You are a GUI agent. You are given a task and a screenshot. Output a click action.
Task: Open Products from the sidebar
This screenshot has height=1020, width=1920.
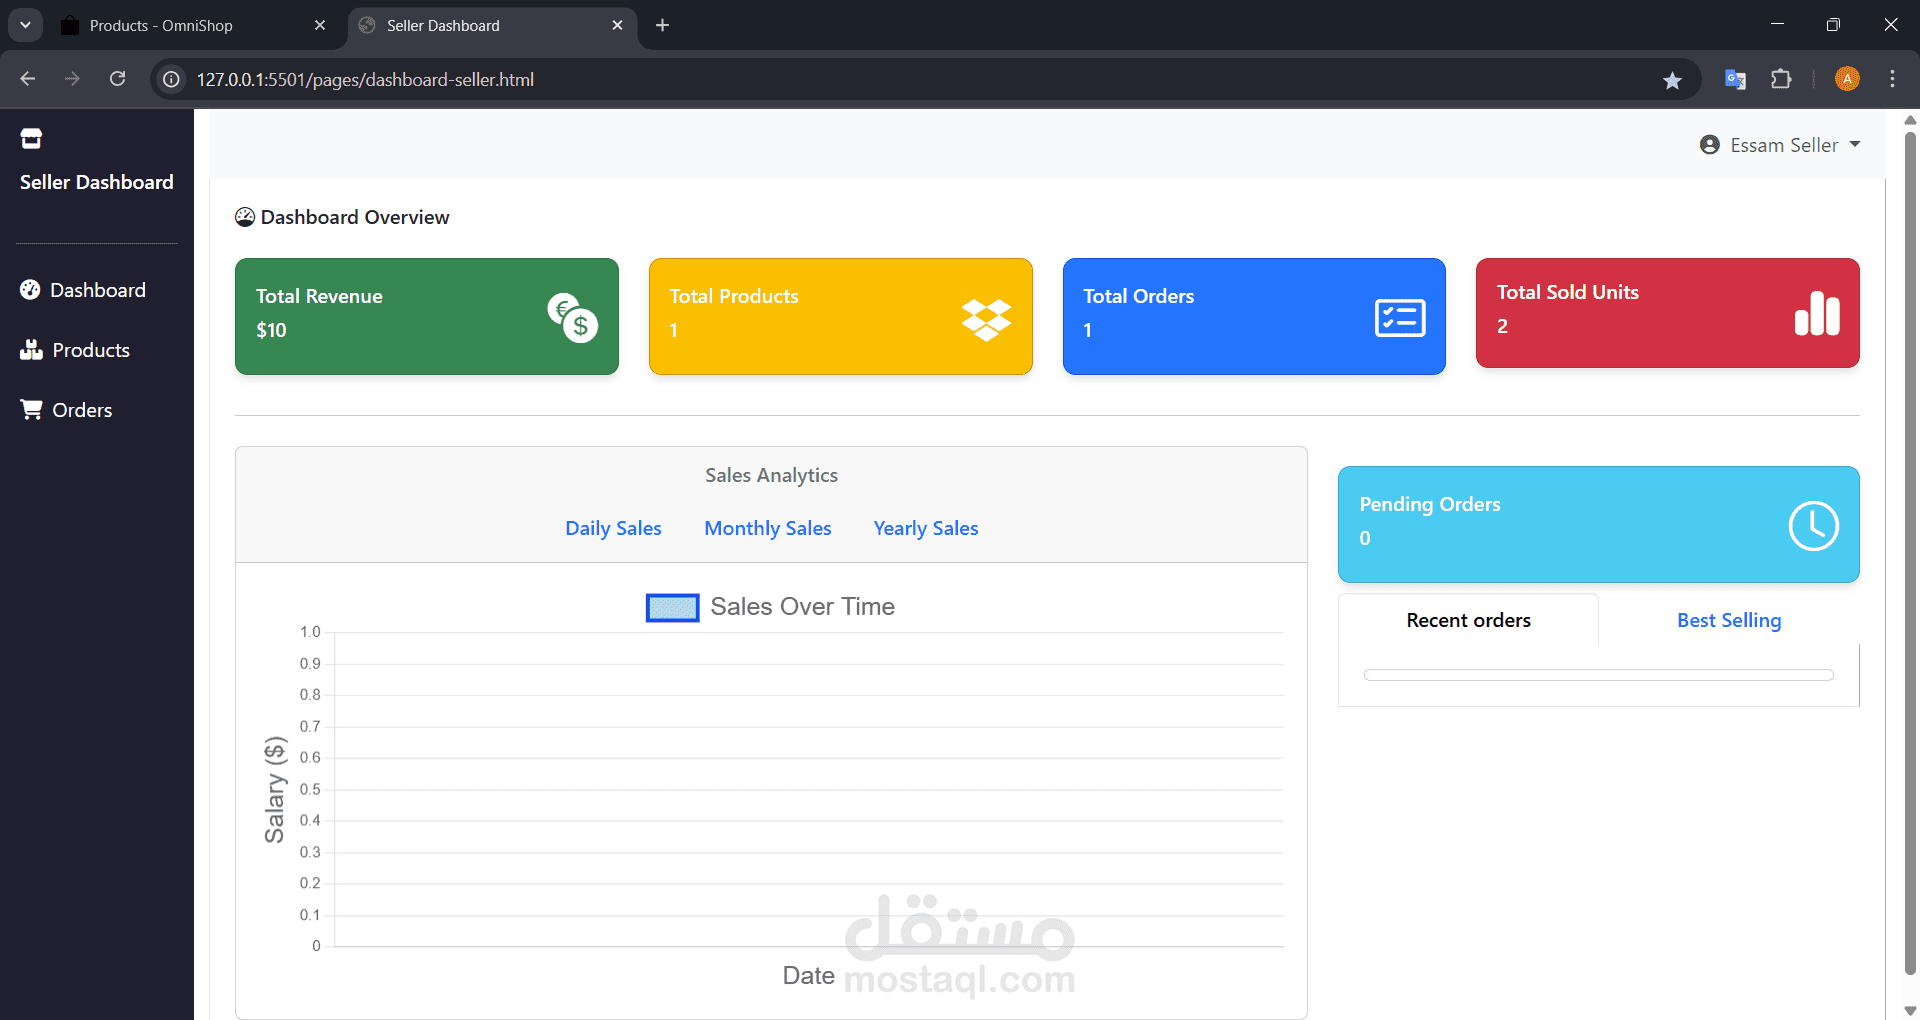pyautogui.click(x=76, y=350)
